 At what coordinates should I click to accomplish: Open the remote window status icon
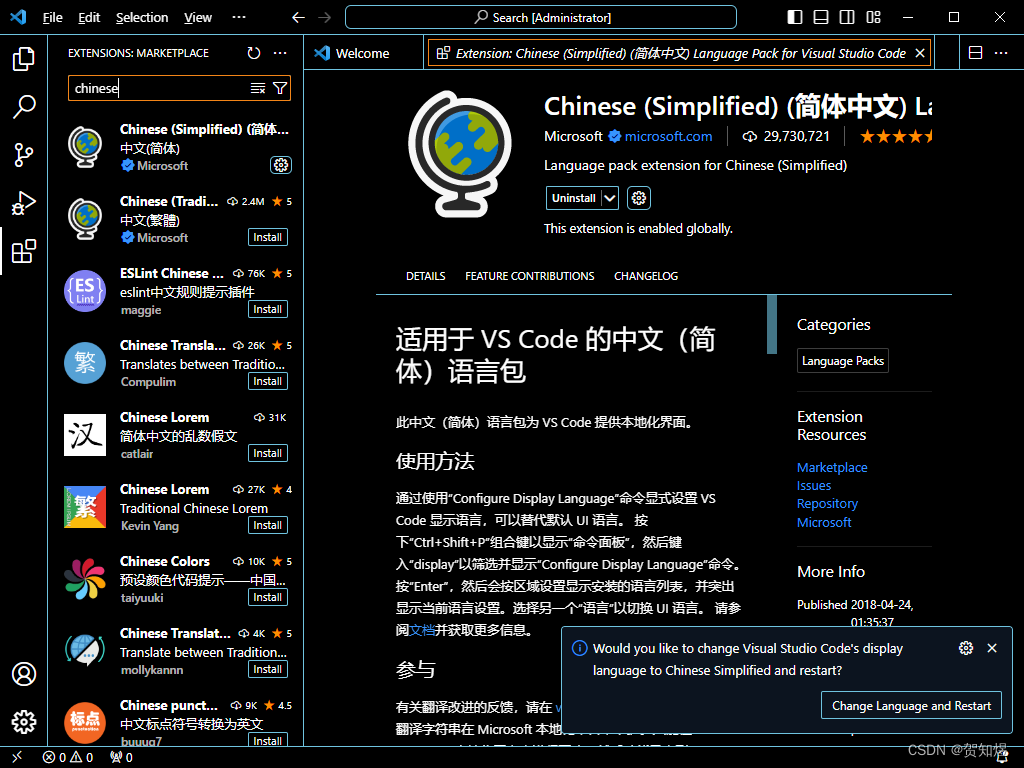coord(17,757)
